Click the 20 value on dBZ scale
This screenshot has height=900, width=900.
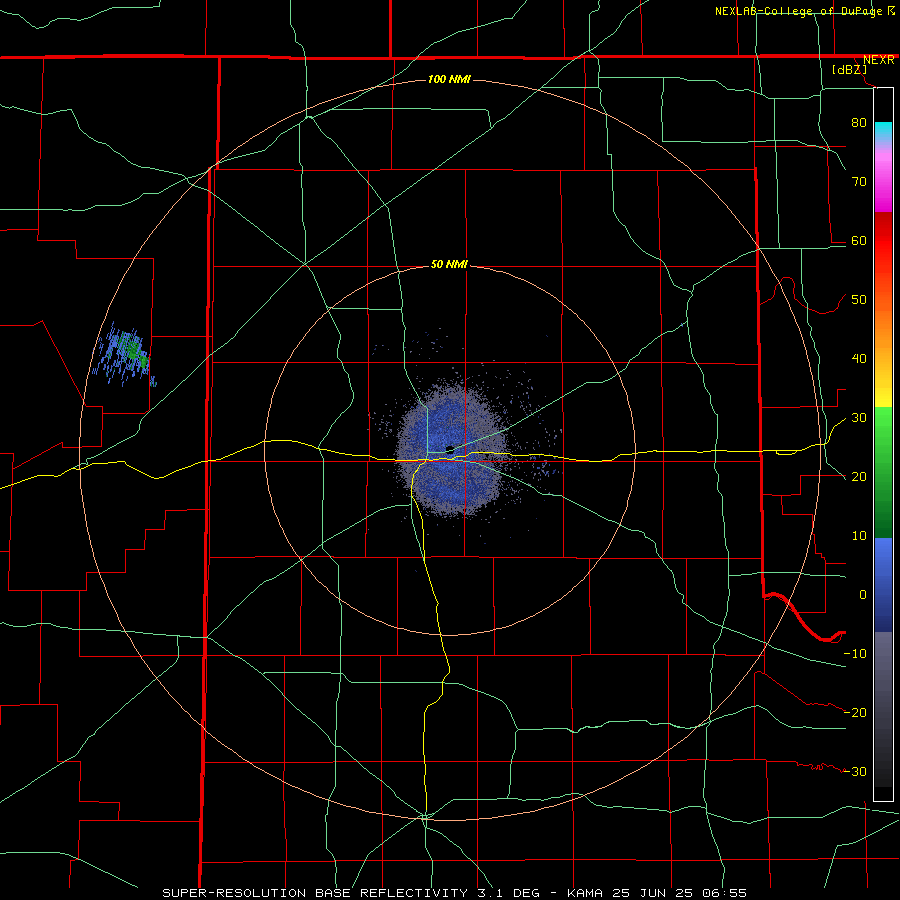tap(859, 478)
